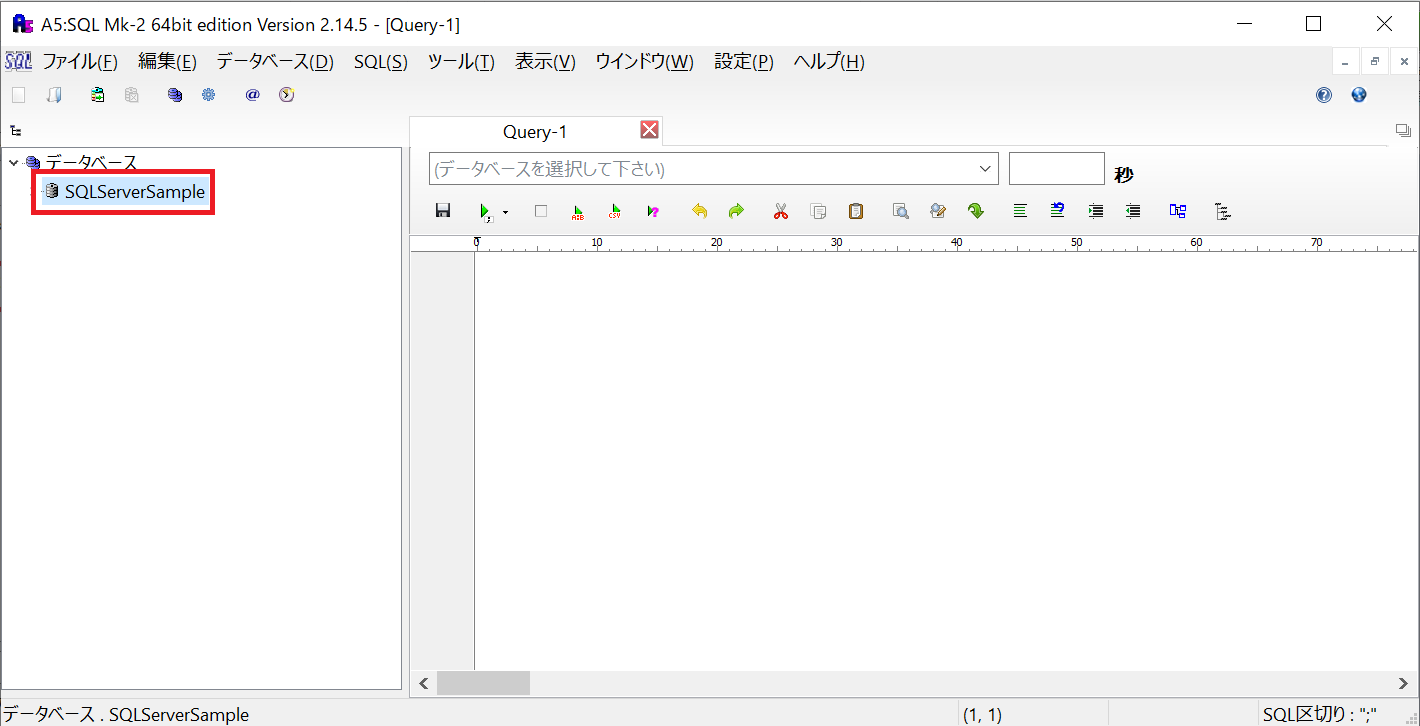The width and height of the screenshot is (1420, 726).
Task: Click the open file folder icon
Action: tap(54, 95)
